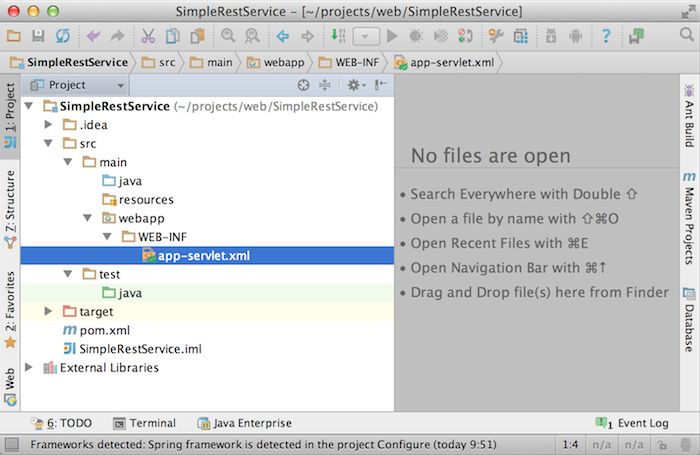Image resolution: width=700 pixels, height=455 pixels.
Task: Open the Web side tab
Action: tap(10, 387)
